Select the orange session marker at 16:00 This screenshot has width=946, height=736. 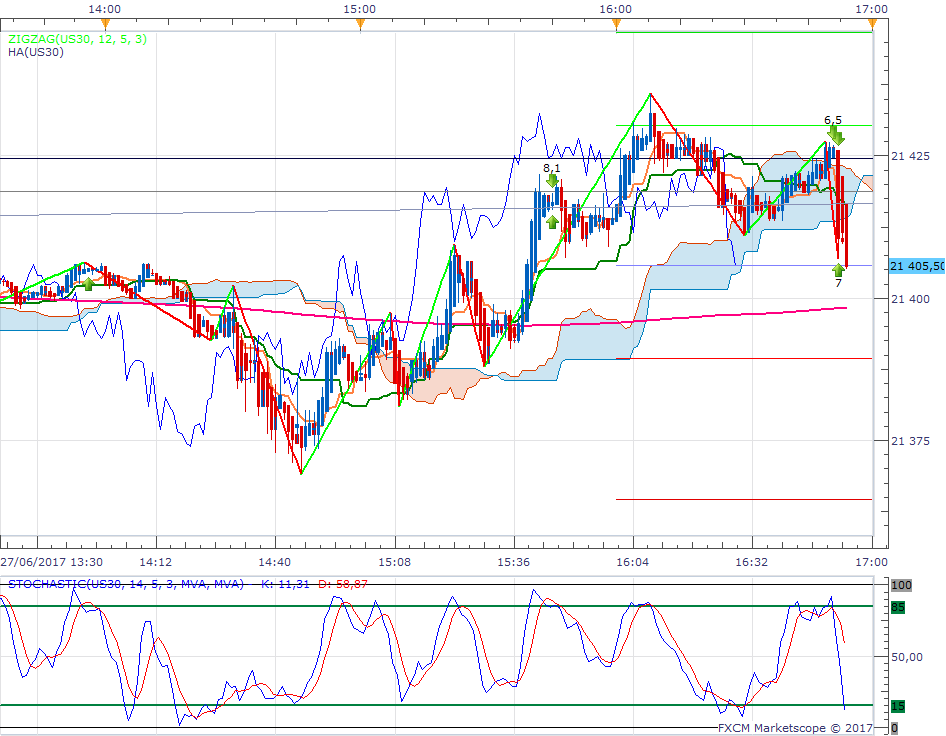click(616, 24)
